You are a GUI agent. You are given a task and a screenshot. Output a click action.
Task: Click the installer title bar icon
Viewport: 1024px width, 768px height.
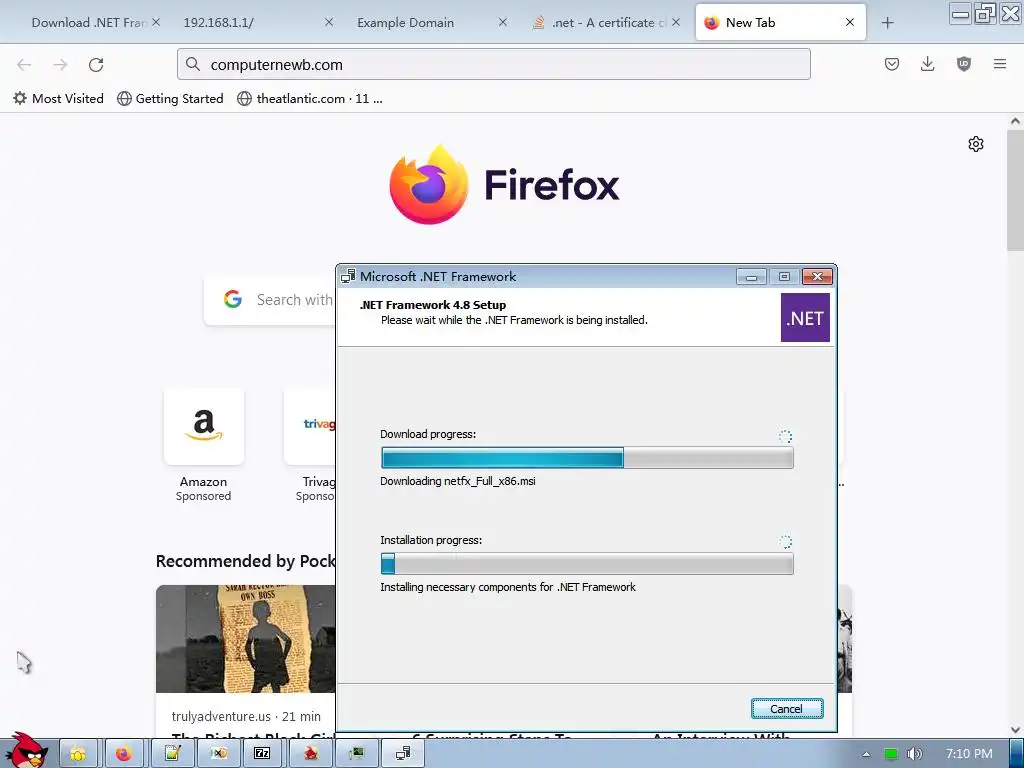348,276
